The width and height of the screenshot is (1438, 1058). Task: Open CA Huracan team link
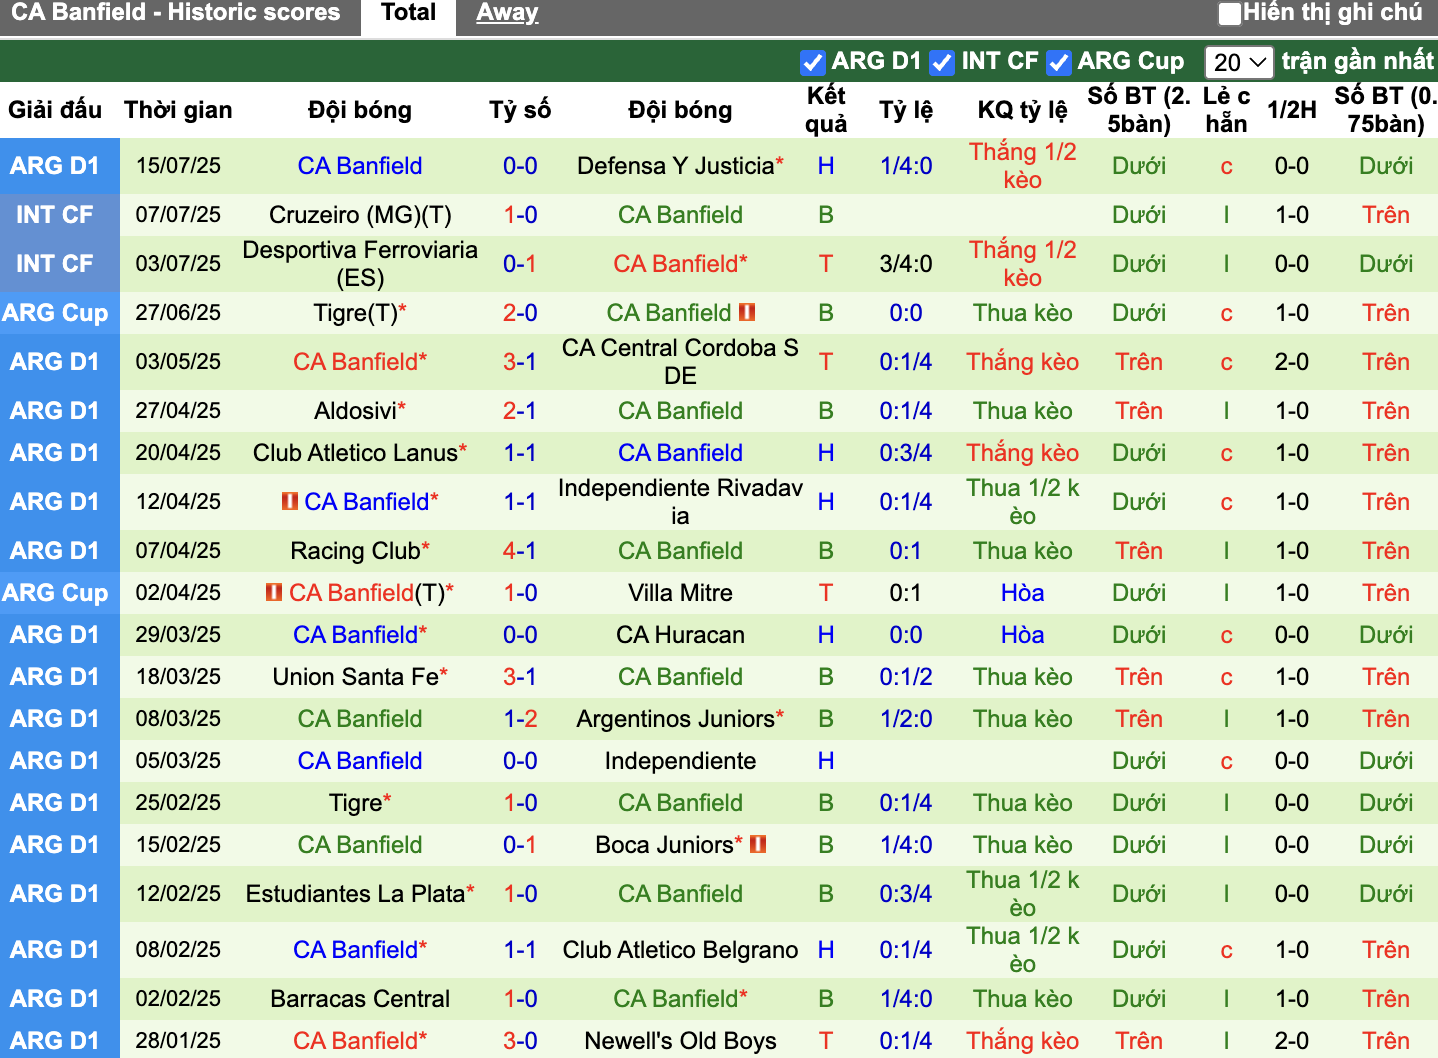click(680, 635)
